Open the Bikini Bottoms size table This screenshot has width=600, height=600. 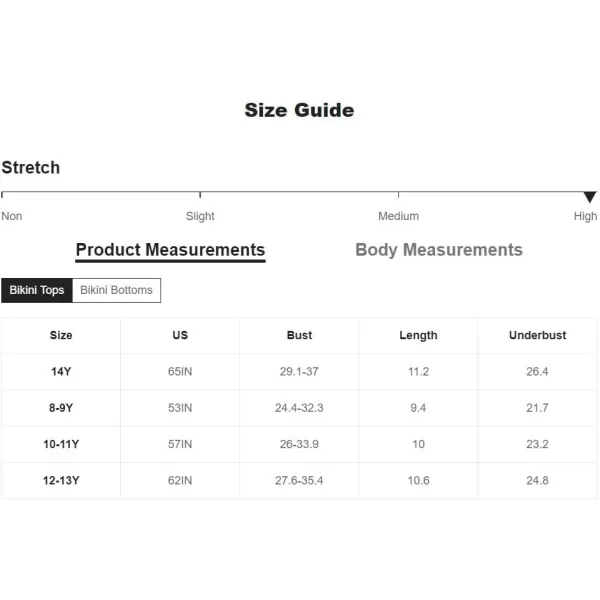pyautogui.click(x=116, y=290)
